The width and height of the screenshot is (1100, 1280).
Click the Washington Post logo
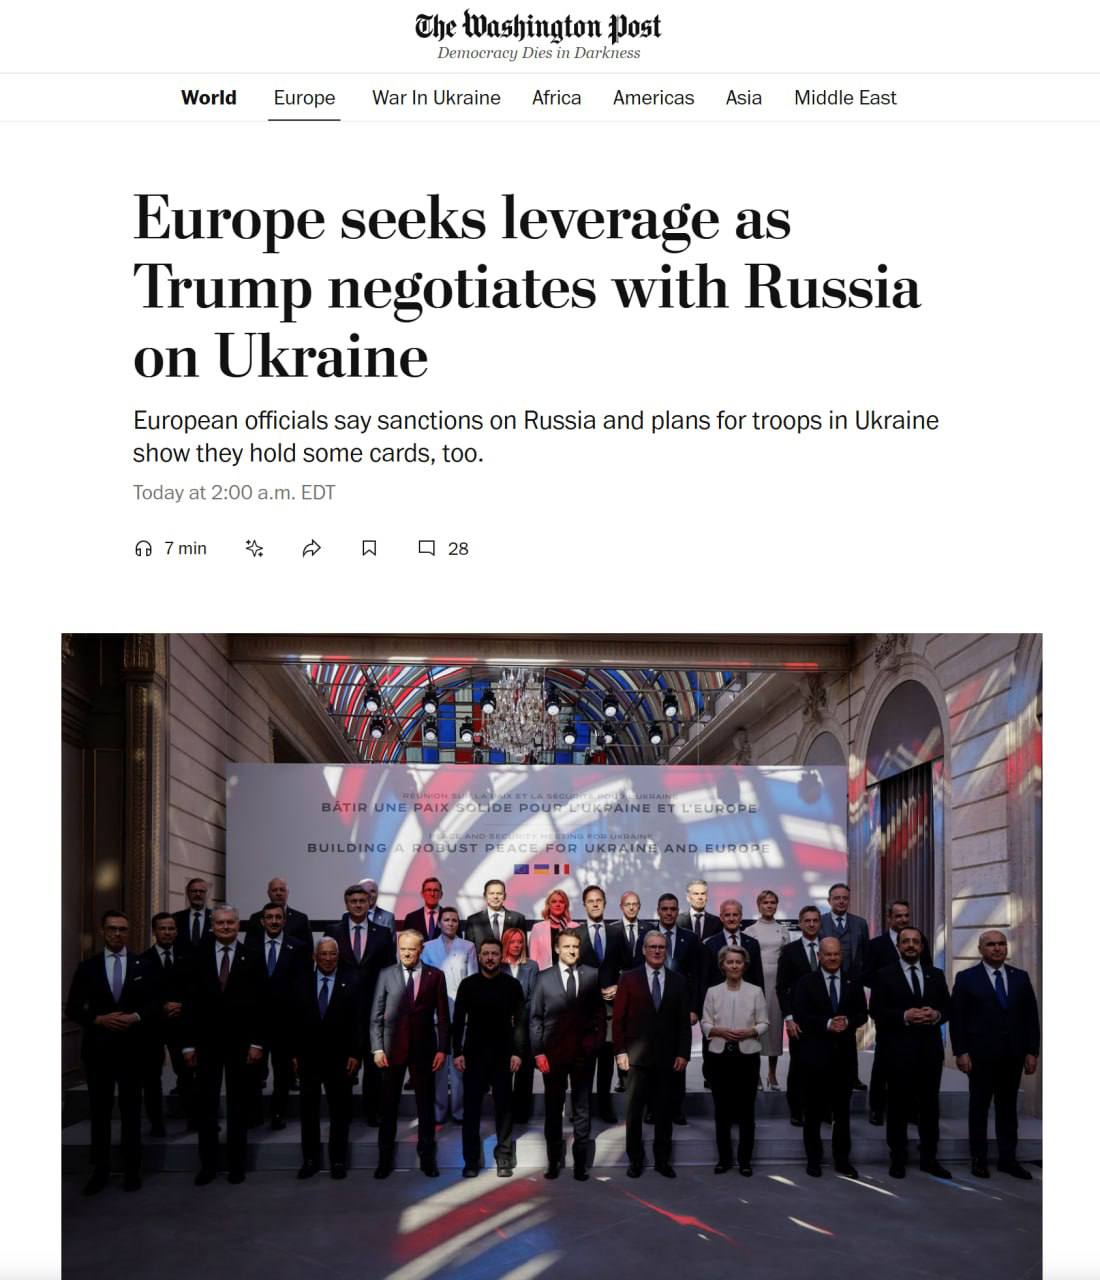click(x=538, y=26)
